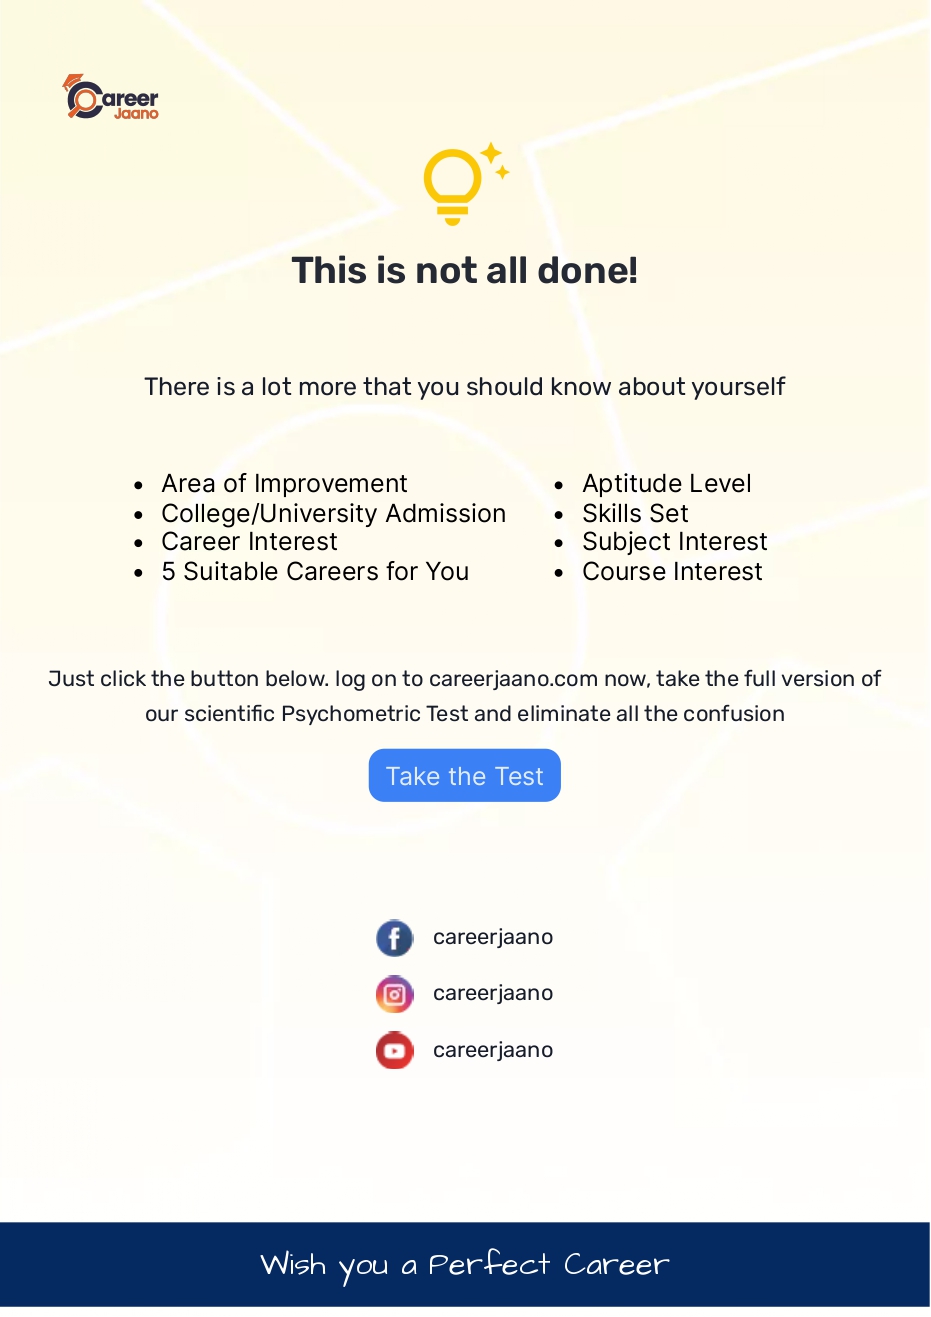931x1317 pixels.
Task: Click the Course Interest list item
Action: pyautogui.click(x=673, y=571)
